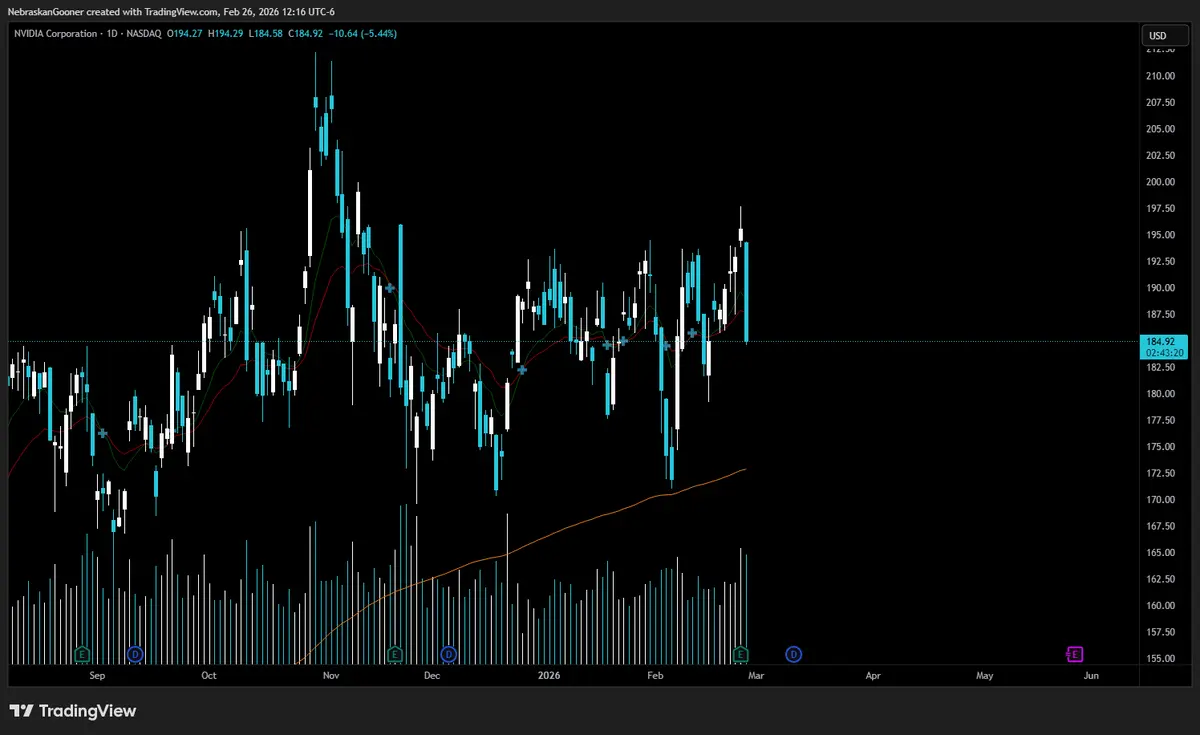Click the open value O194.27

pyautogui.click(x=185, y=35)
